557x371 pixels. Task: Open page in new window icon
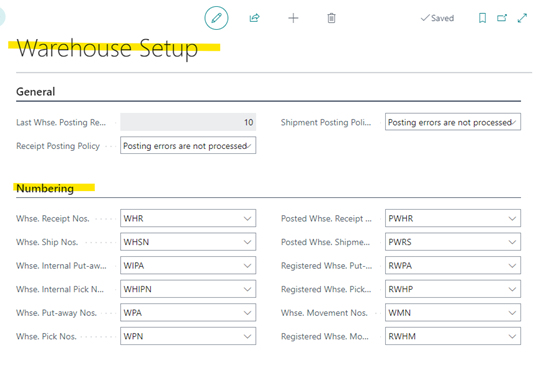coord(502,18)
